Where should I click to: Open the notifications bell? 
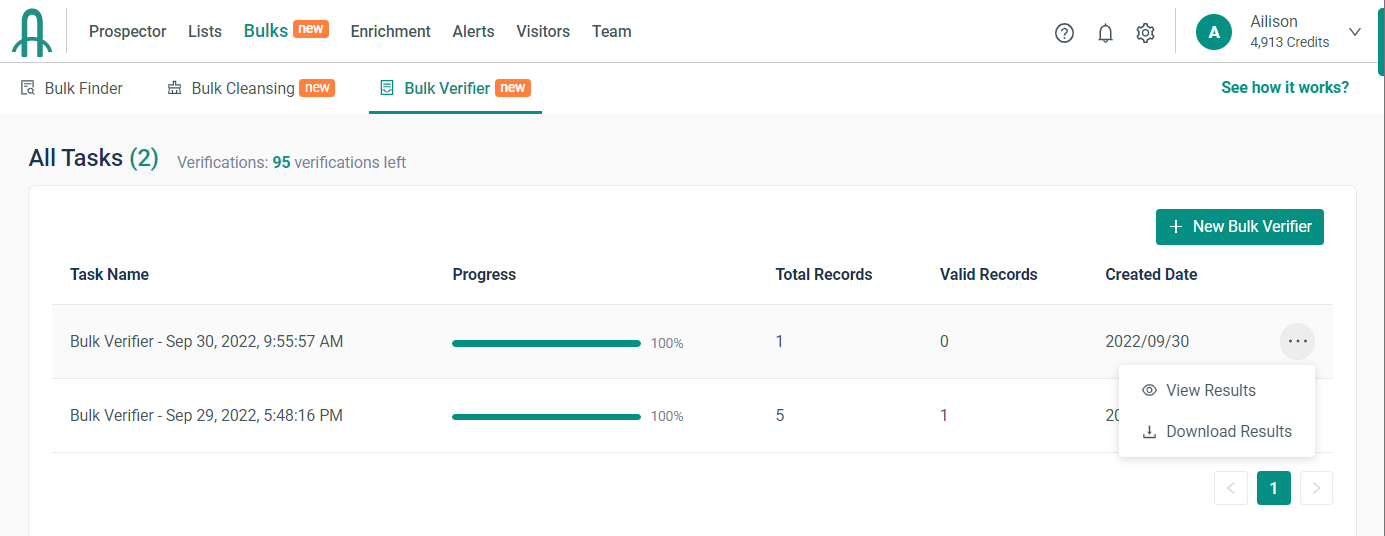(1105, 33)
